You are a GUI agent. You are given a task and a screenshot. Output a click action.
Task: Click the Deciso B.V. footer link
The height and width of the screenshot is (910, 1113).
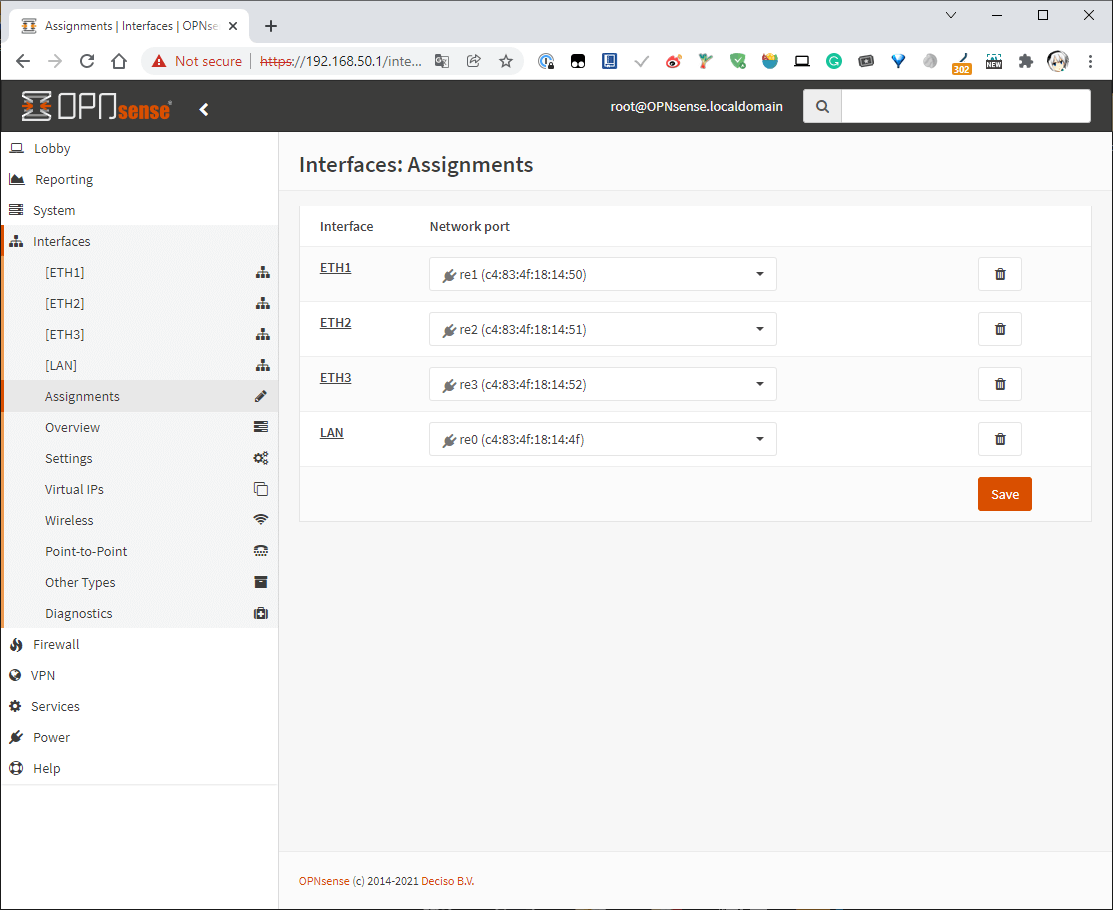[x=447, y=881]
